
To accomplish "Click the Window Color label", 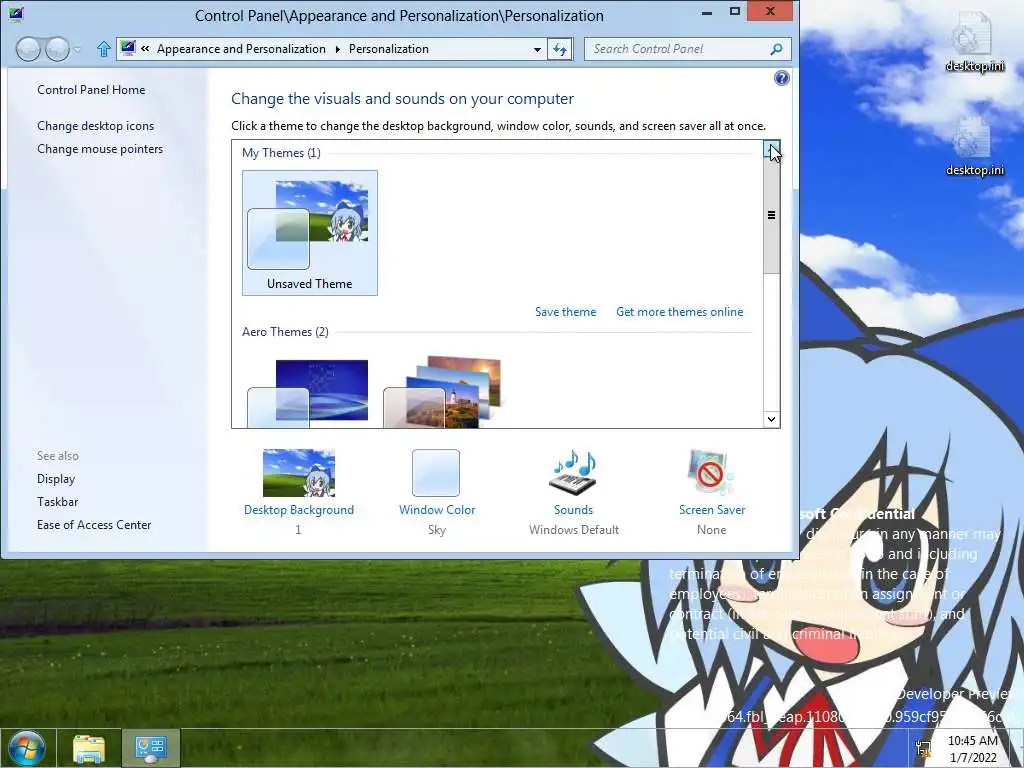I will click(437, 510).
